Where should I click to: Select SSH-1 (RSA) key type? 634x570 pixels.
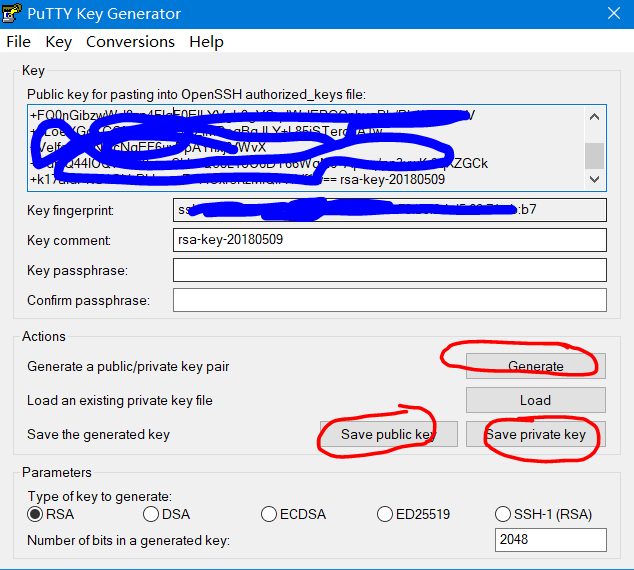click(x=504, y=515)
